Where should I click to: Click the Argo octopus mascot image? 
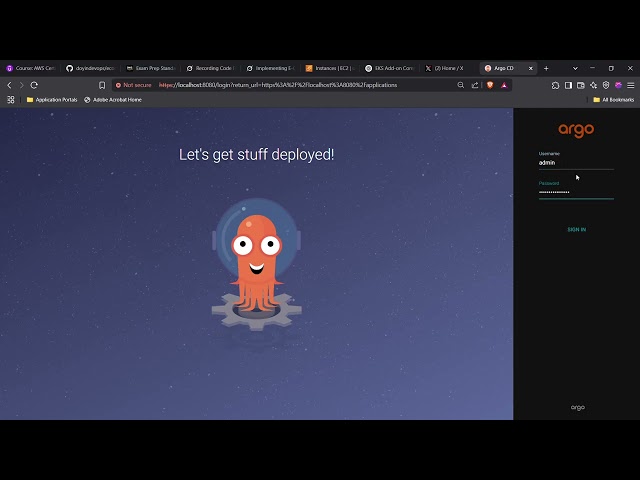[x=256, y=264]
